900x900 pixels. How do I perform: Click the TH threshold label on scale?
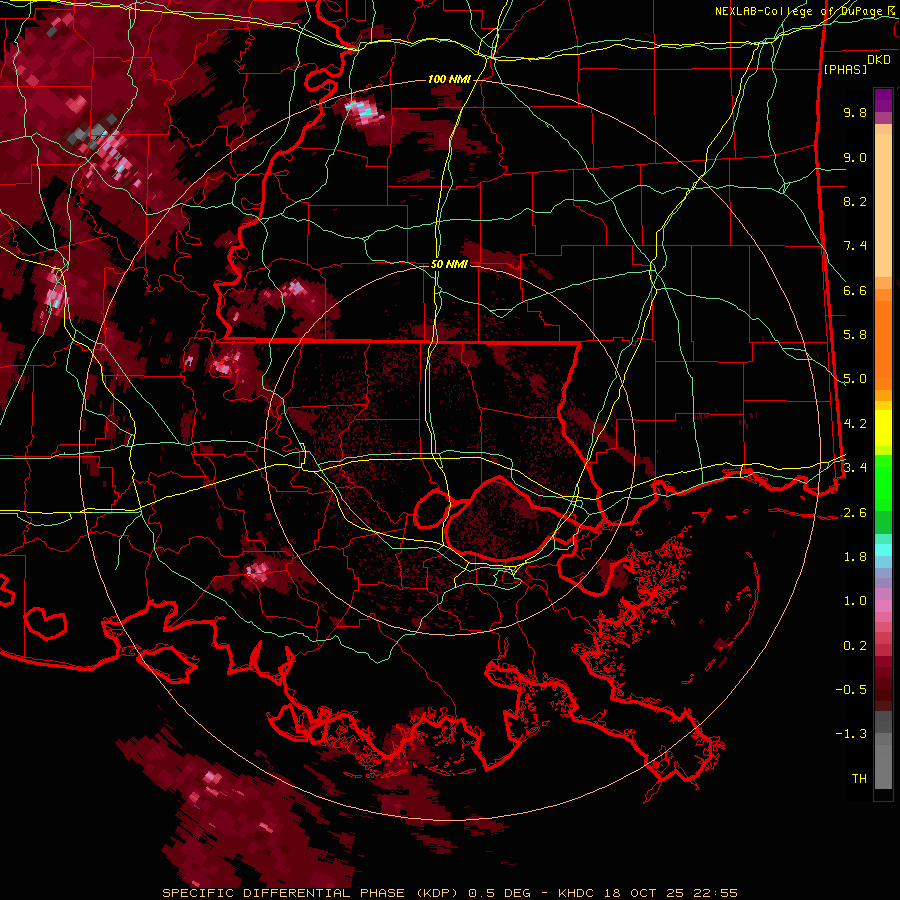pyautogui.click(x=859, y=779)
